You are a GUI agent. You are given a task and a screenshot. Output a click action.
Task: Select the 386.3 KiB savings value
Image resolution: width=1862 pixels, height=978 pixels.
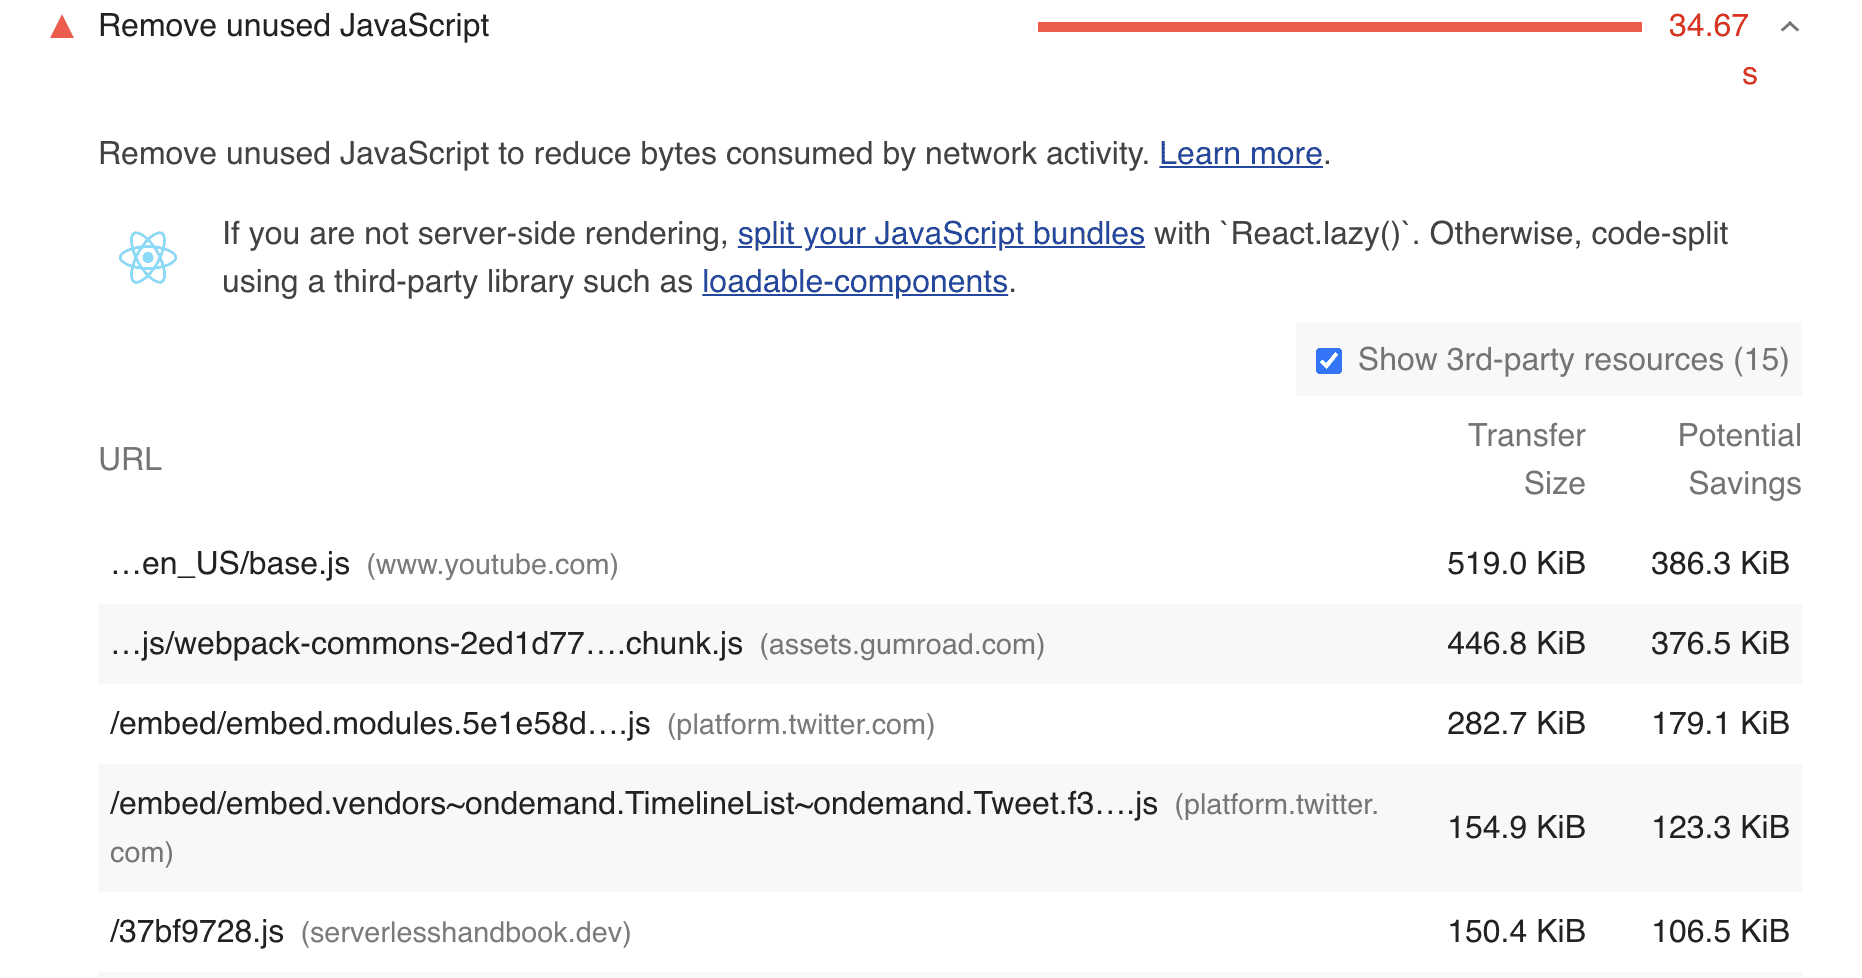tap(1719, 564)
